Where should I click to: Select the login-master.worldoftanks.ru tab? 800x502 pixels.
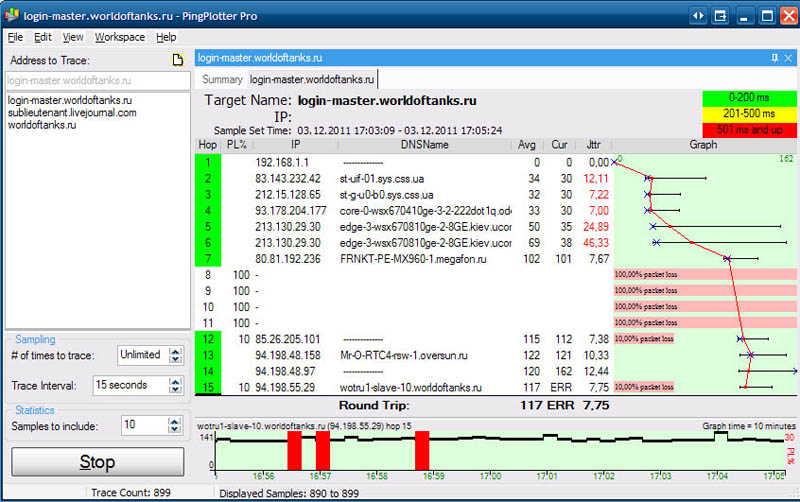(312, 80)
